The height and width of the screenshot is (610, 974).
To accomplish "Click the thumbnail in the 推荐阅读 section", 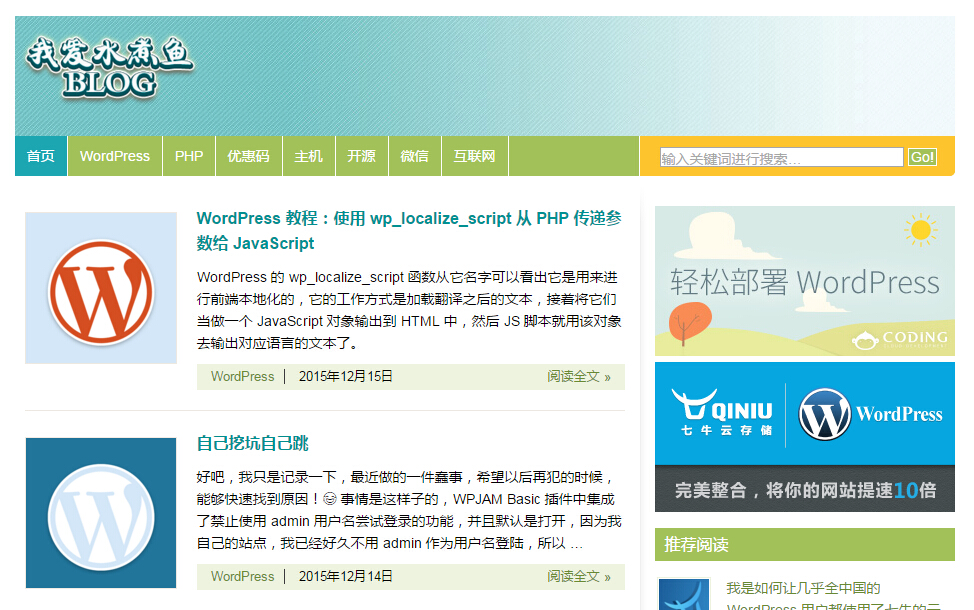I will (683, 595).
